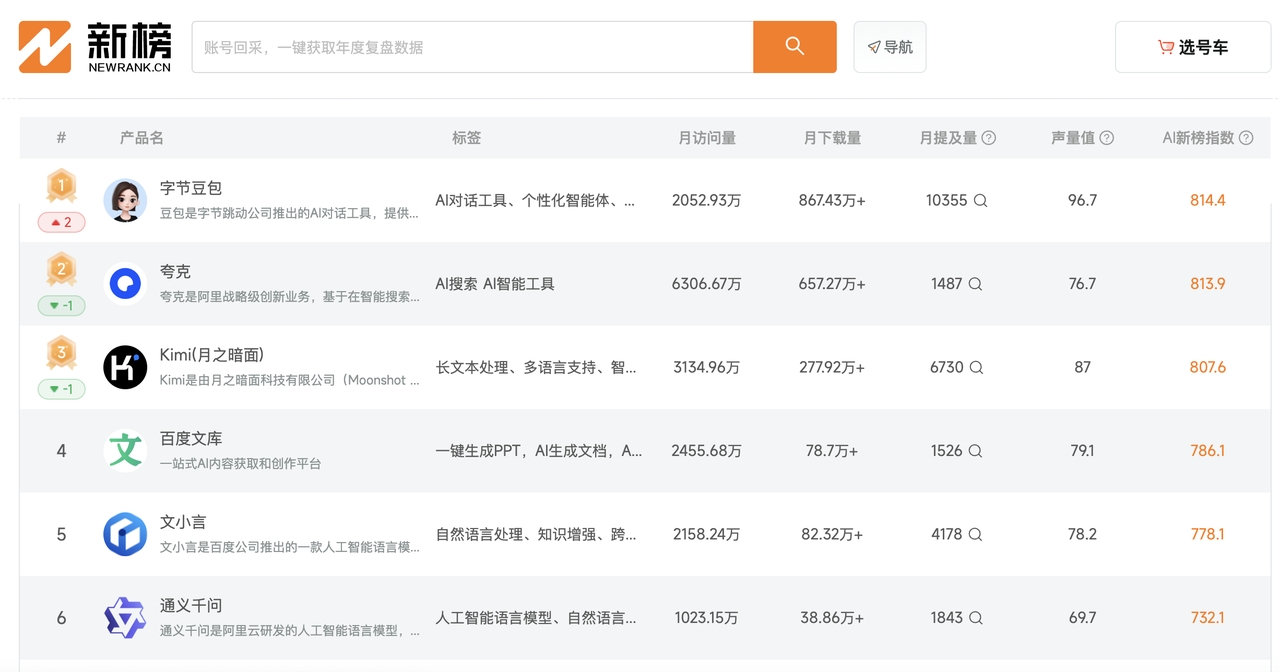The height and width of the screenshot is (672, 1280).
Task: Show help icon beside 声量值
Action: click(1107, 138)
